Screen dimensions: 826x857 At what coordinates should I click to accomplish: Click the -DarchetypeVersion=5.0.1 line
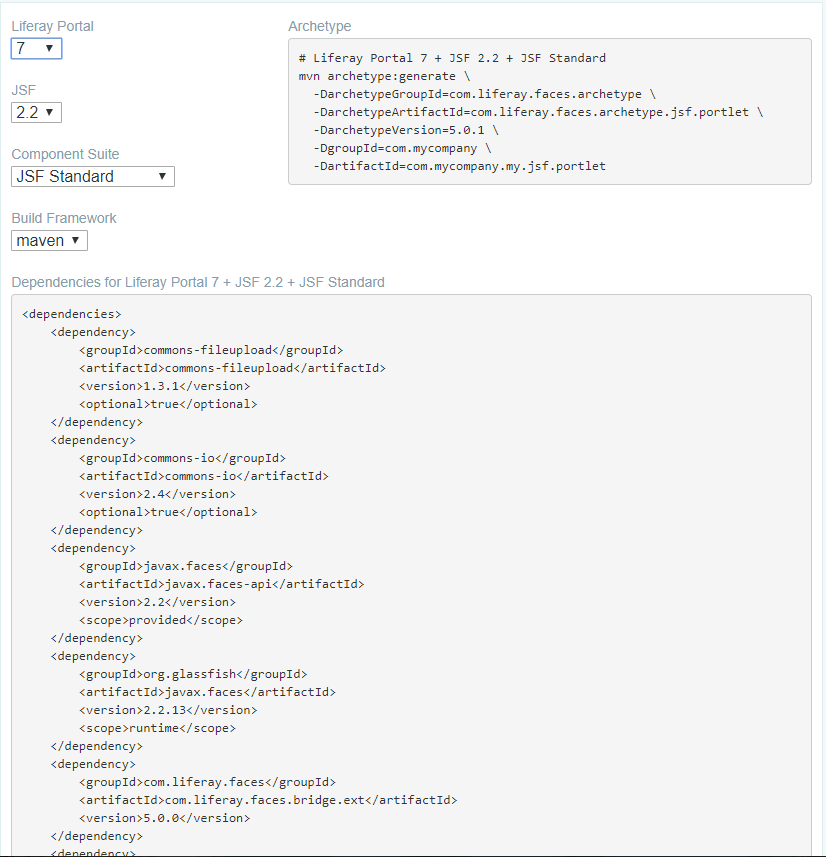(x=406, y=130)
